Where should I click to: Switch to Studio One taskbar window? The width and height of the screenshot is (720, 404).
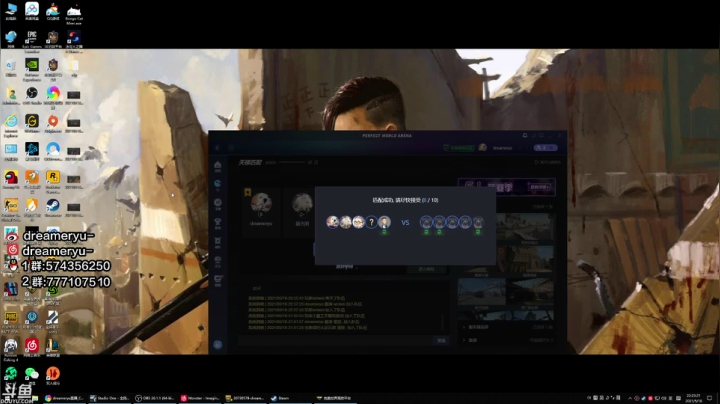tap(110, 398)
